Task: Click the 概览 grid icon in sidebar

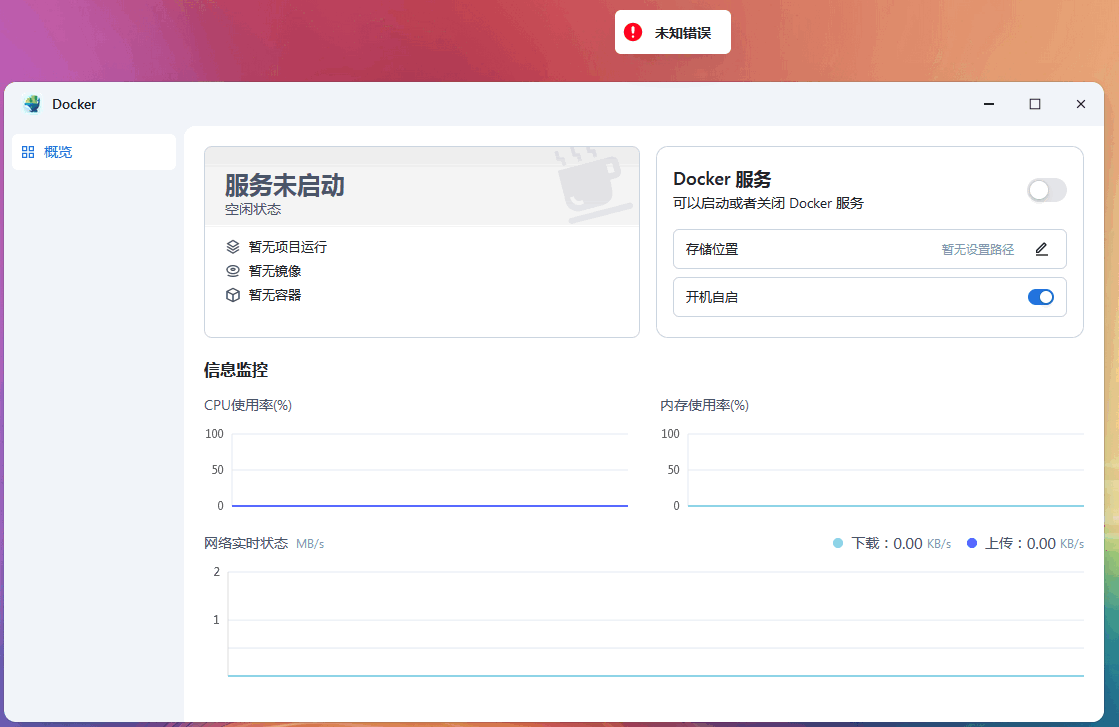Action: 28,152
